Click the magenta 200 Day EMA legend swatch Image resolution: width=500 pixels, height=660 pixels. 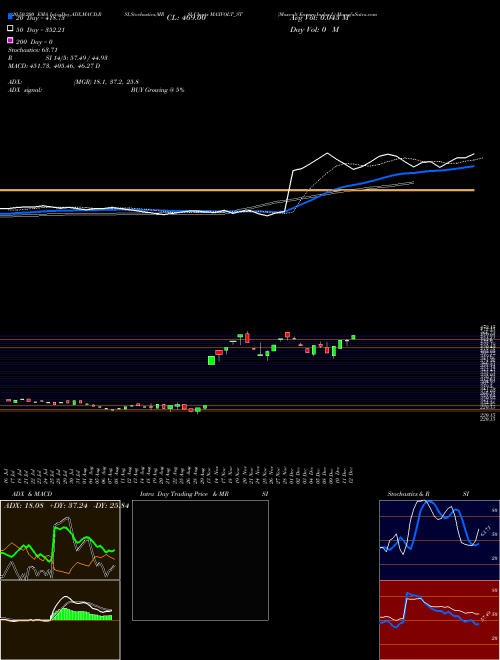click(10, 41)
